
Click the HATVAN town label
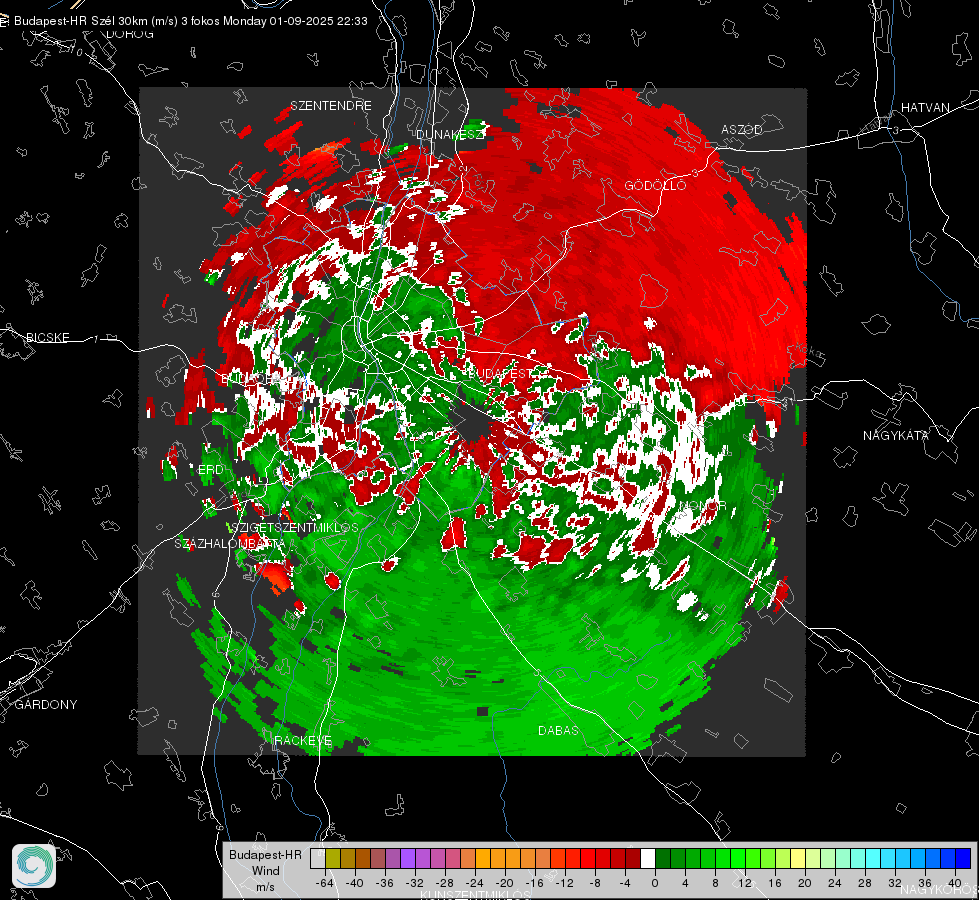(925, 107)
